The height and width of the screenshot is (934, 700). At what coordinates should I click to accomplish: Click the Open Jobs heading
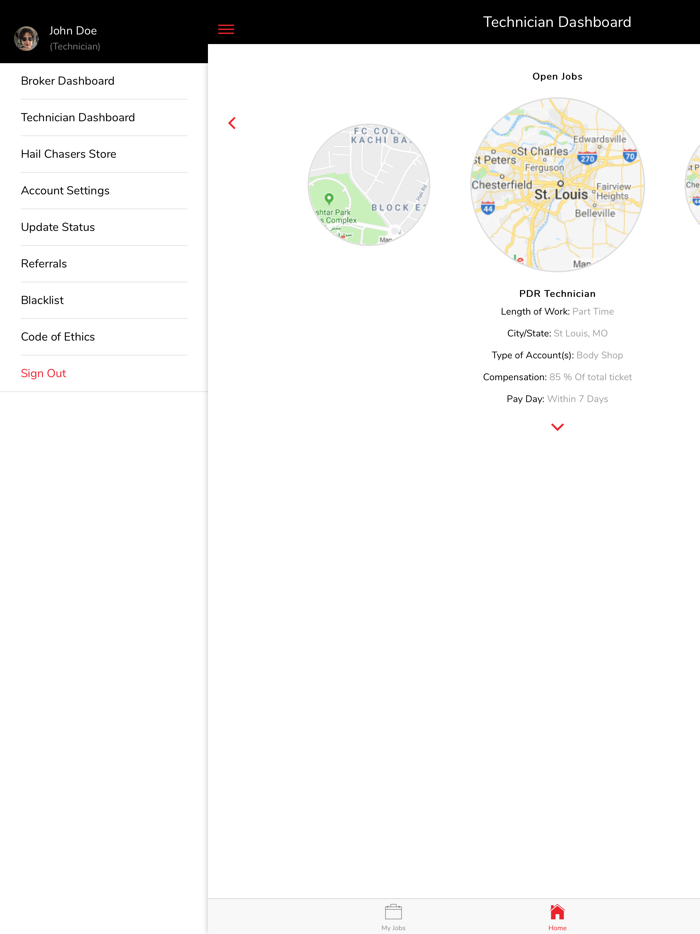(557, 76)
